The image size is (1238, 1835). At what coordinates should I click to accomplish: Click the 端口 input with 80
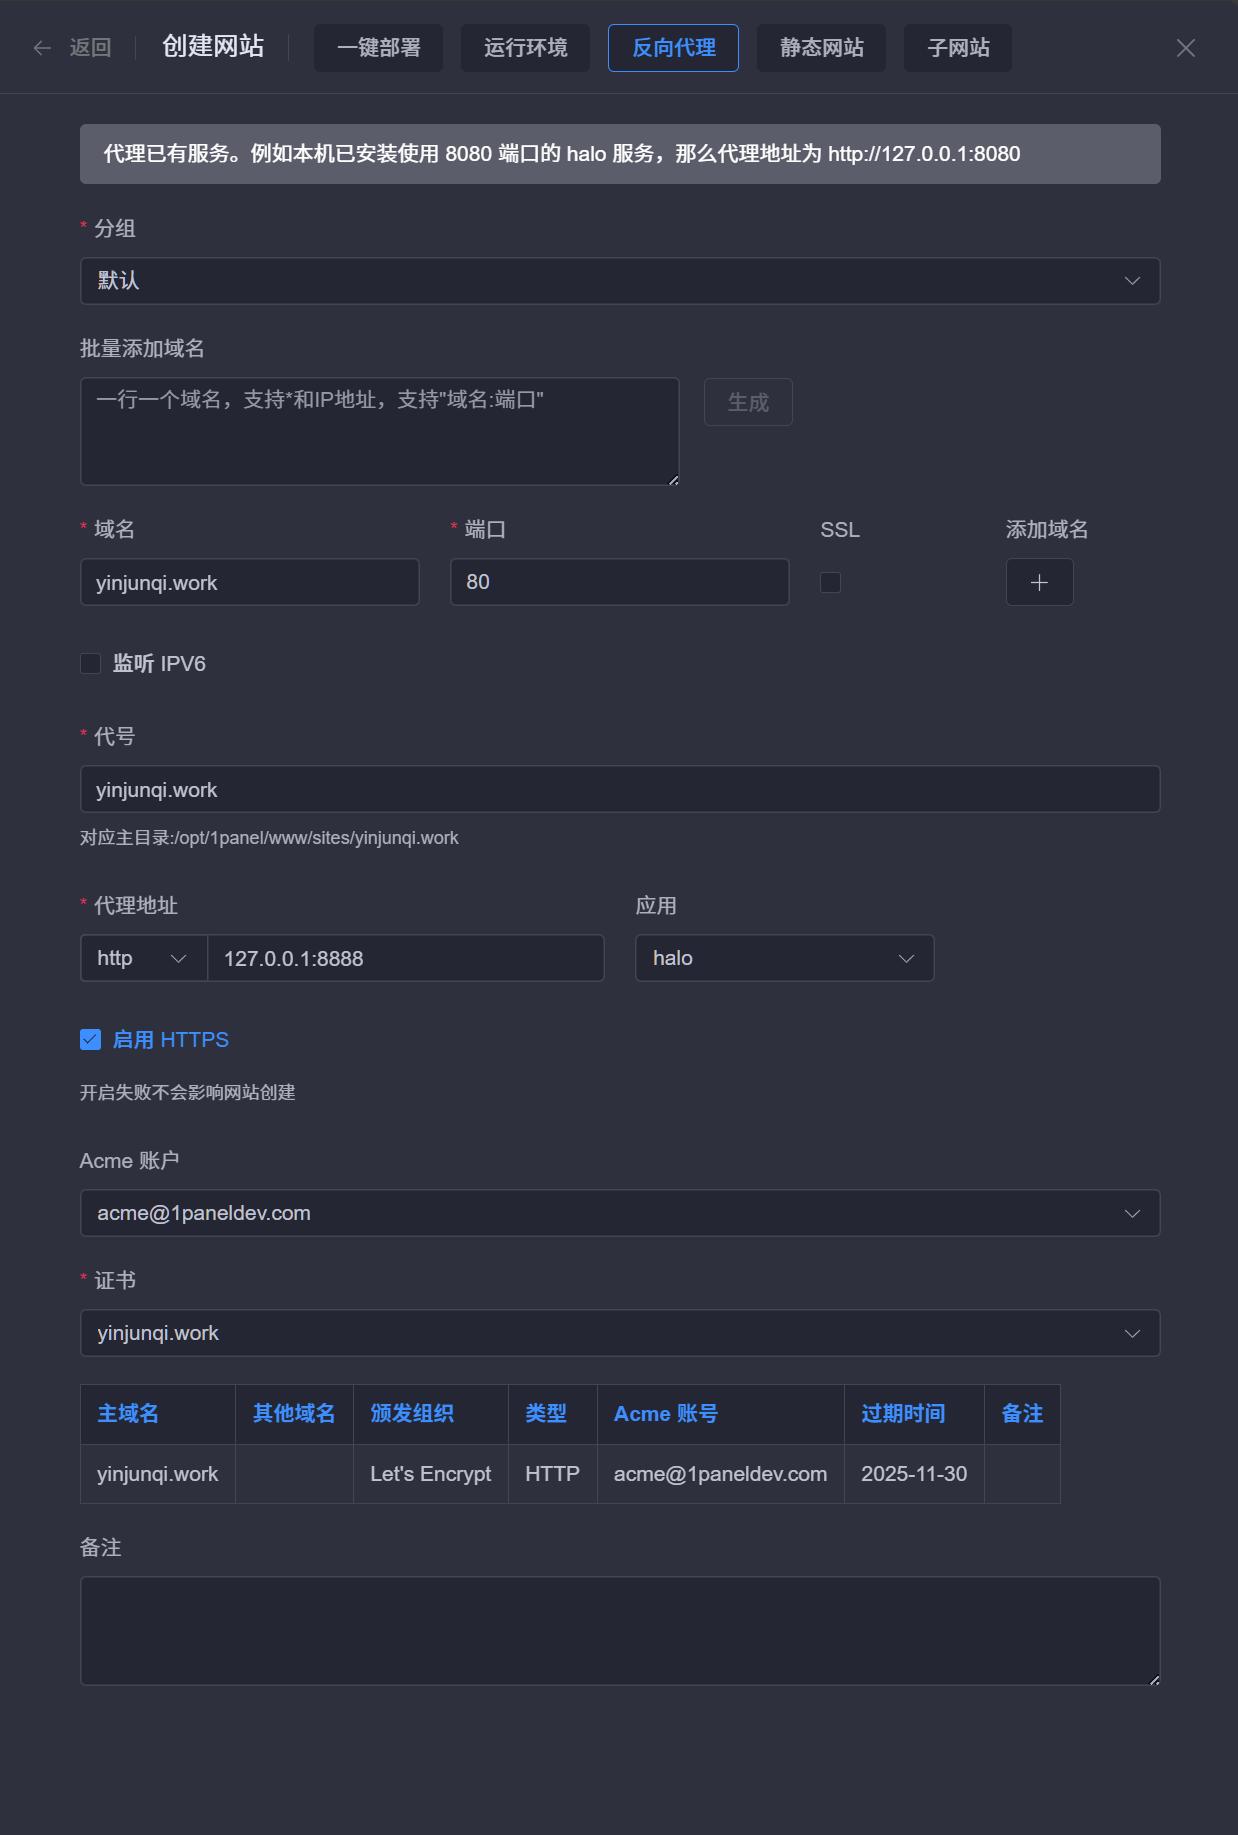[x=620, y=582]
